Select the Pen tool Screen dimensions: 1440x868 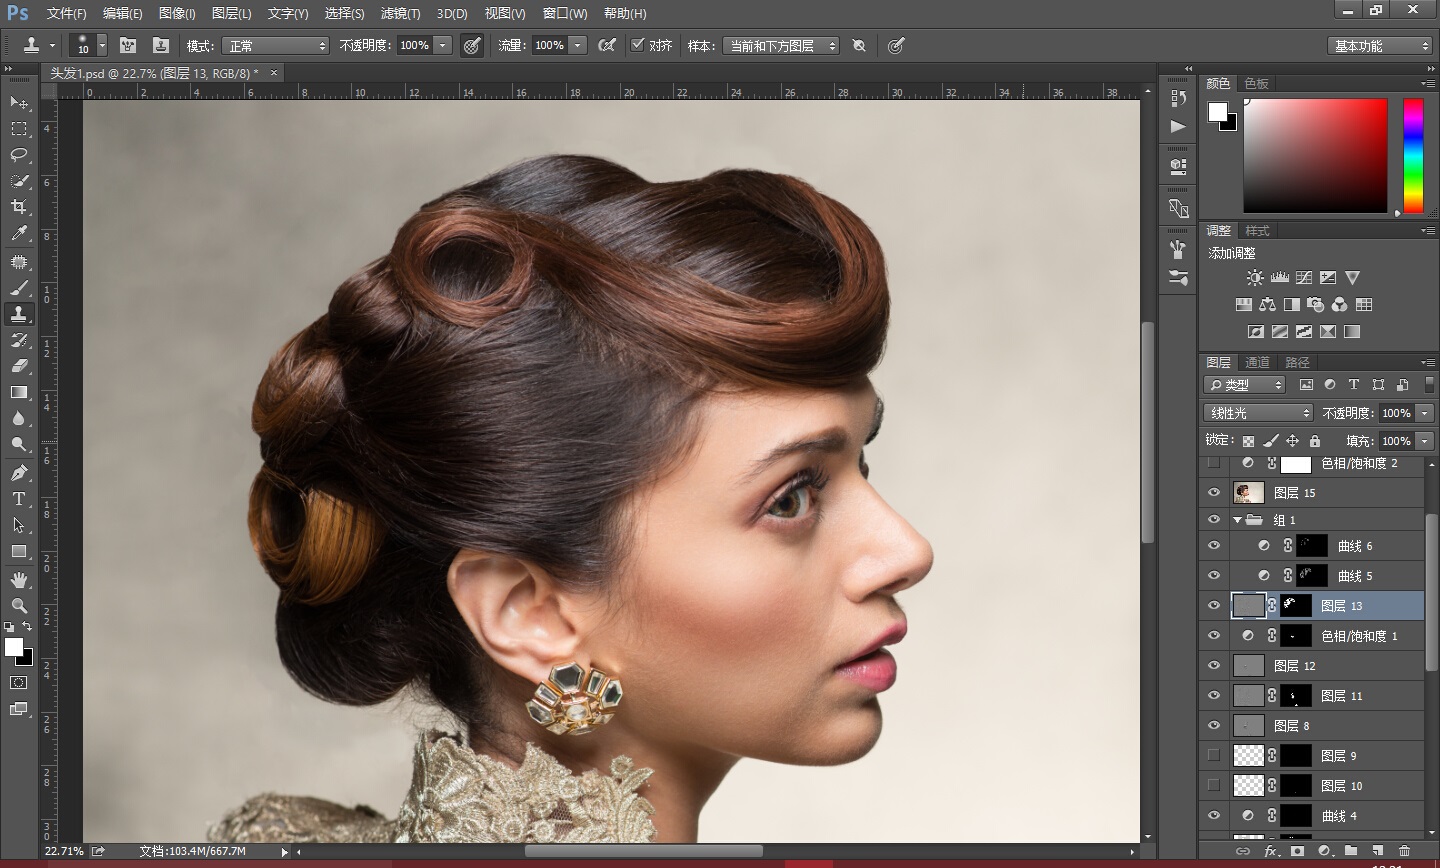pos(19,472)
